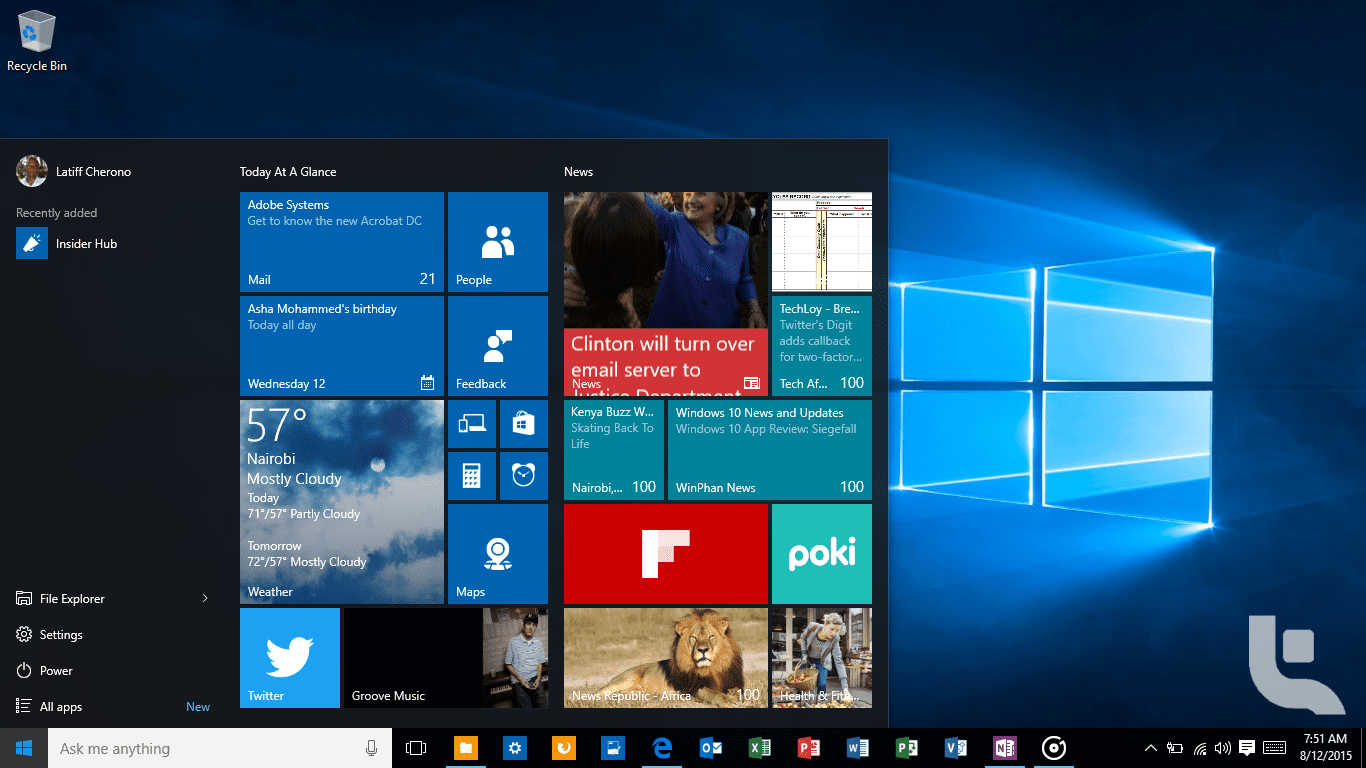
Task: Click the battery power tray icon
Action: (1176, 748)
